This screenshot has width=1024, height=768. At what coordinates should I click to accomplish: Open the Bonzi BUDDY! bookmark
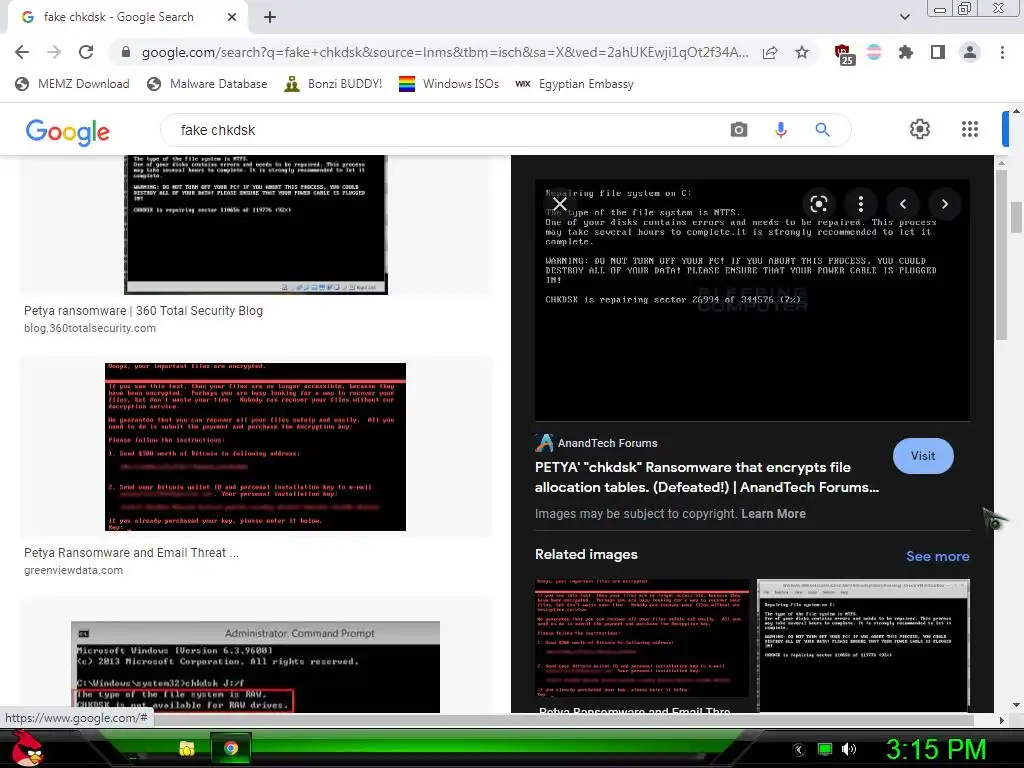click(x=333, y=84)
